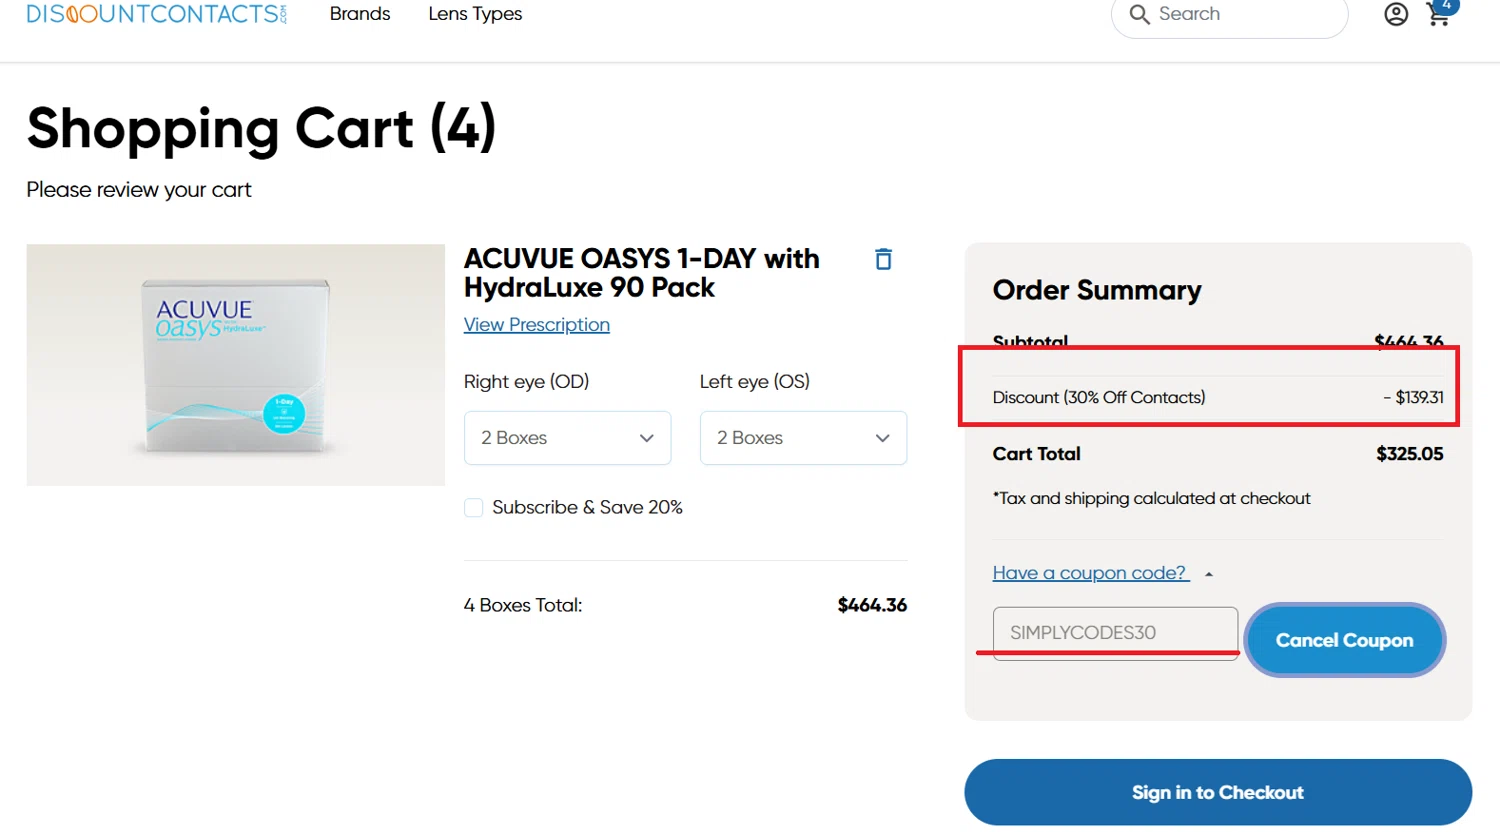Open the shopping cart icon
The image size is (1500, 832).
[x=1437, y=17]
